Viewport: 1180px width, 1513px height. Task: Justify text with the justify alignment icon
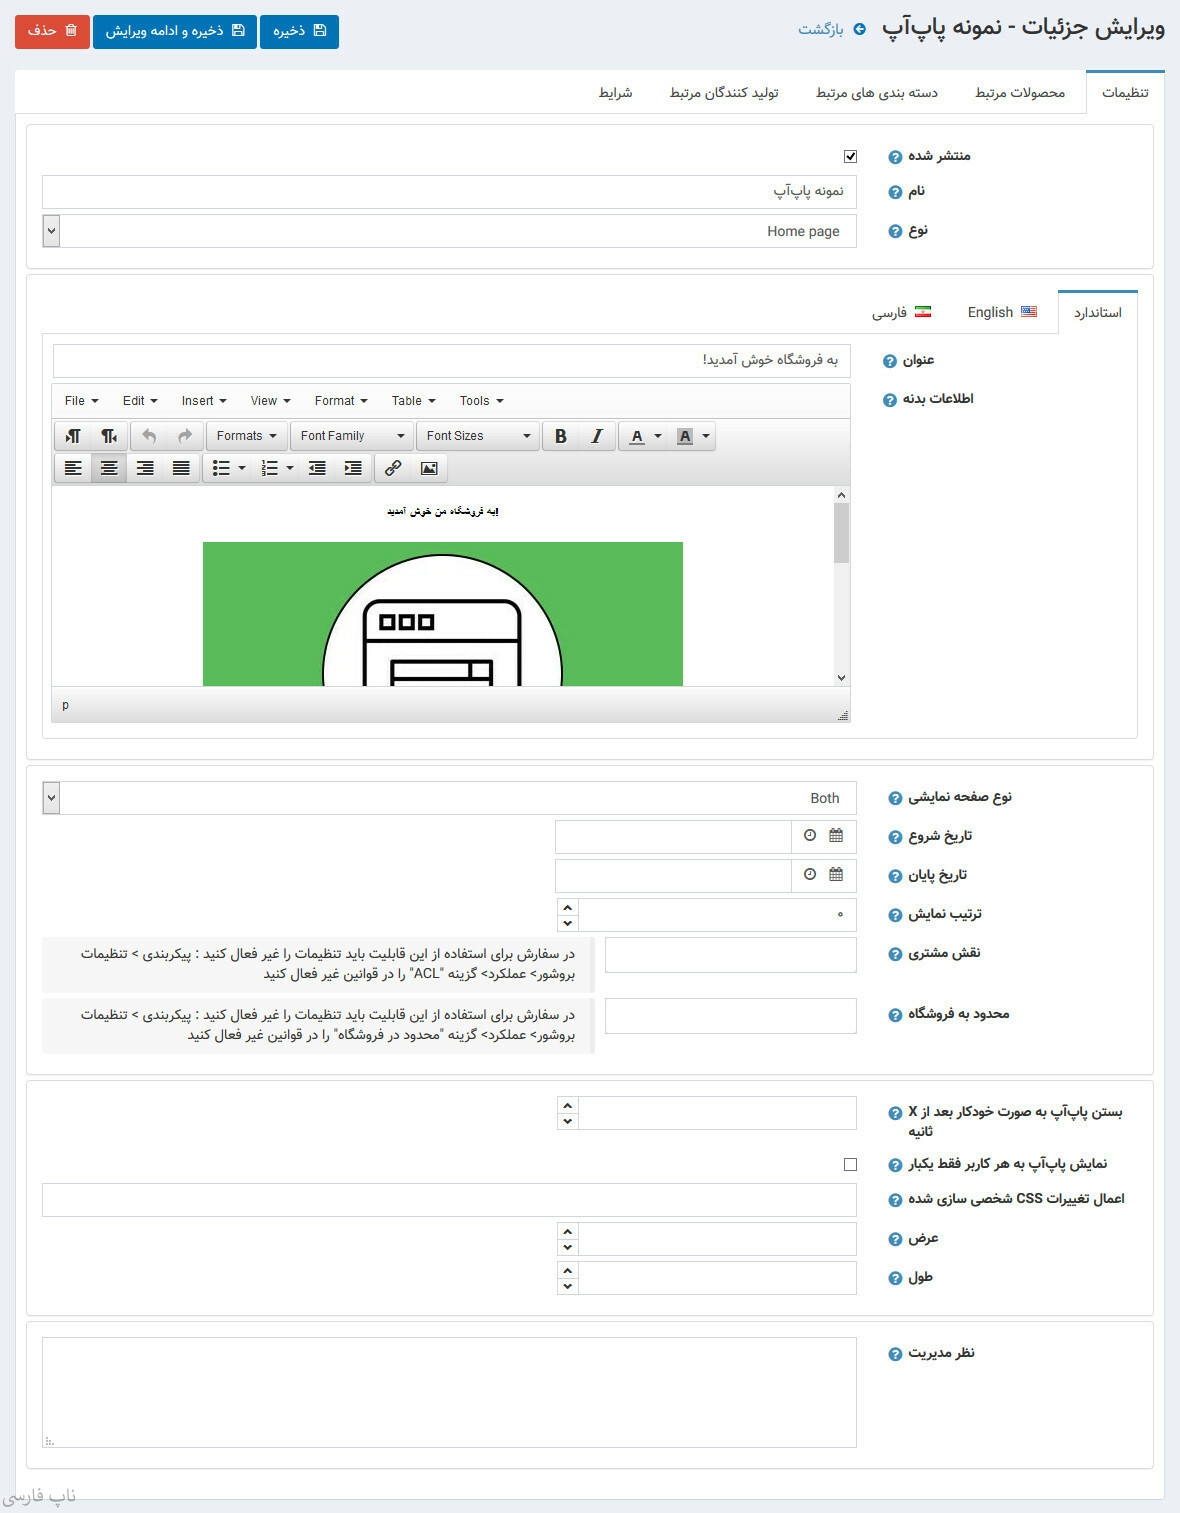pos(181,468)
